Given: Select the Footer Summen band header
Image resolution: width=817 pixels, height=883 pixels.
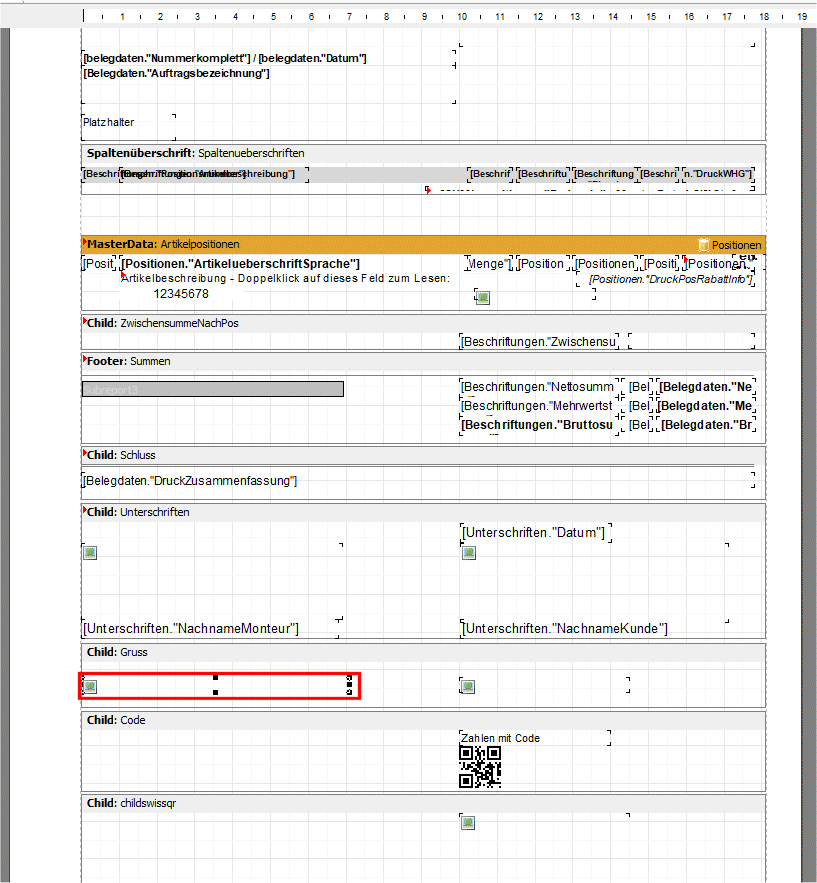Looking at the screenshot, I should pyautogui.click(x=423, y=362).
